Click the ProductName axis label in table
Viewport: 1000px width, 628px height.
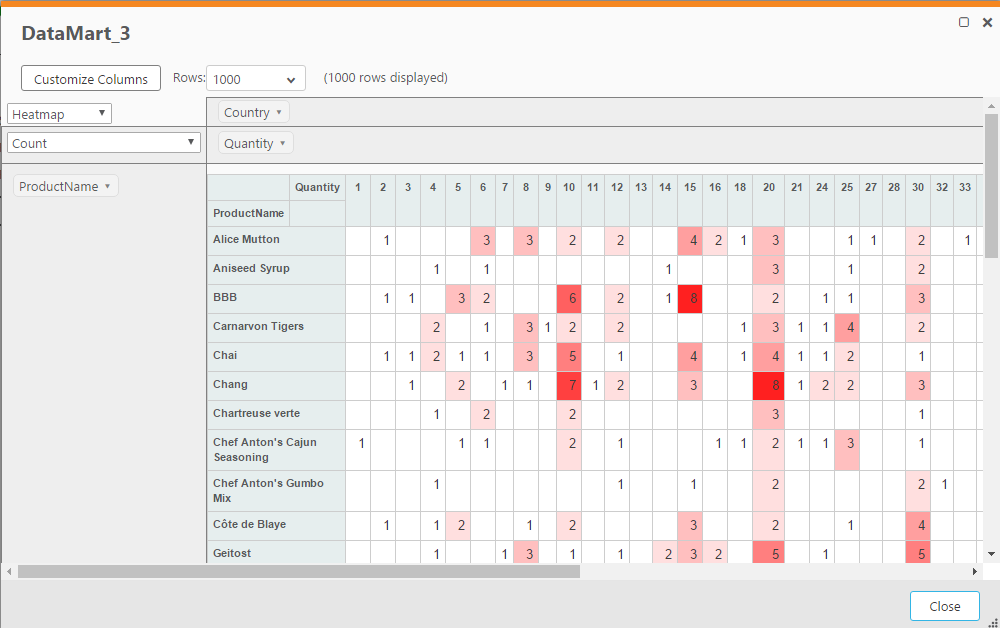tap(248, 213)
